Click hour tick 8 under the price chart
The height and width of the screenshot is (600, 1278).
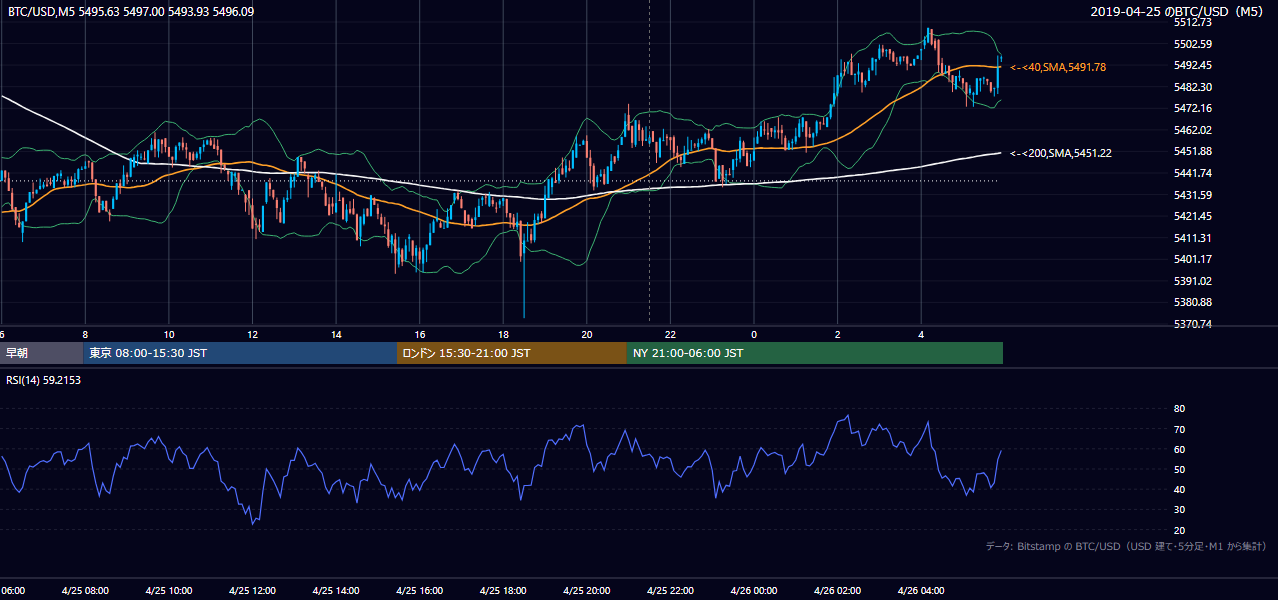click(x=85, y=334)
